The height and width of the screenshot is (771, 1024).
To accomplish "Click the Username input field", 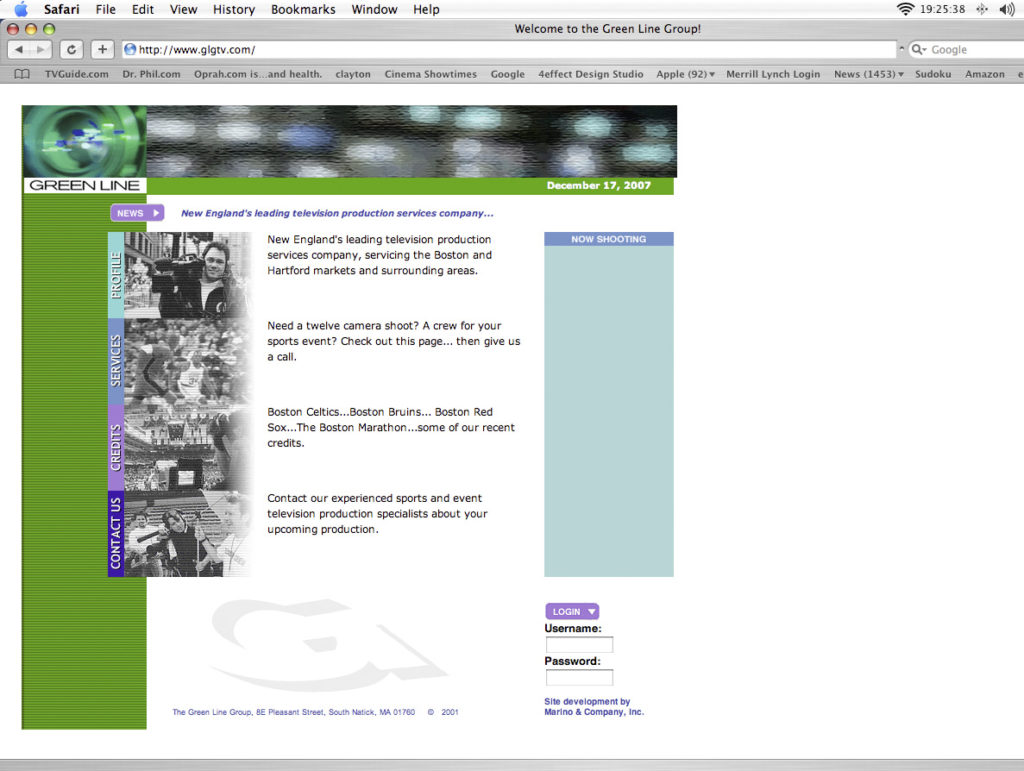I will click(x=579, y=645).
